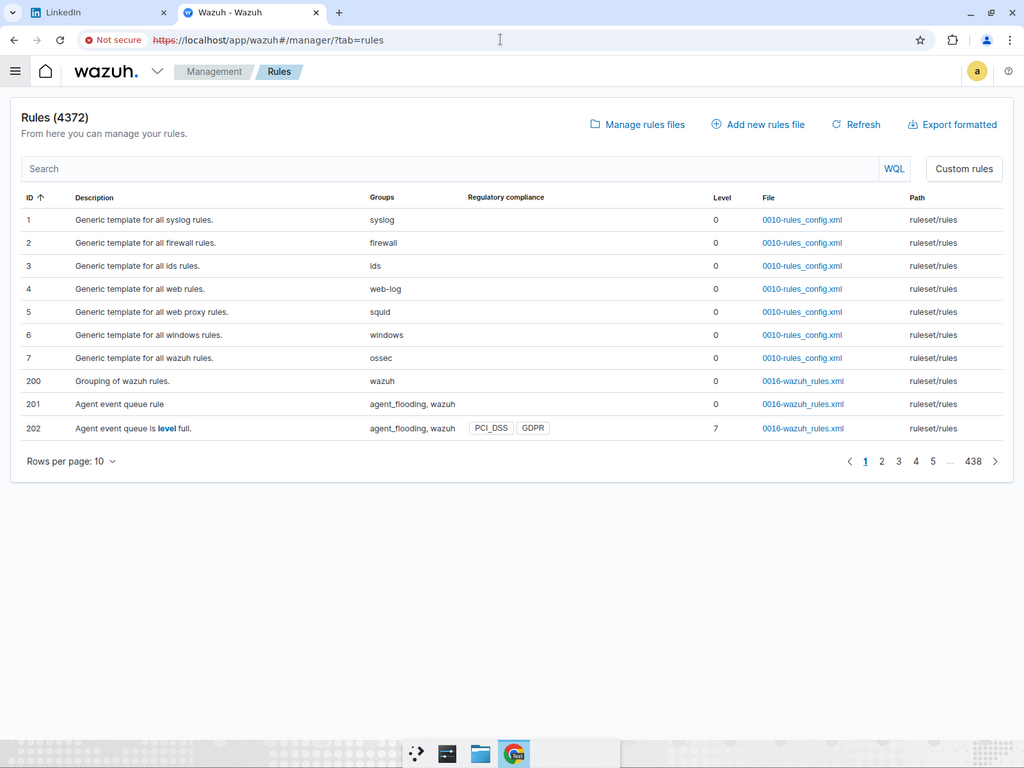This screenshot has width=1024, height=768.
Task: Go to page 5
Action: tap(933, 462)
